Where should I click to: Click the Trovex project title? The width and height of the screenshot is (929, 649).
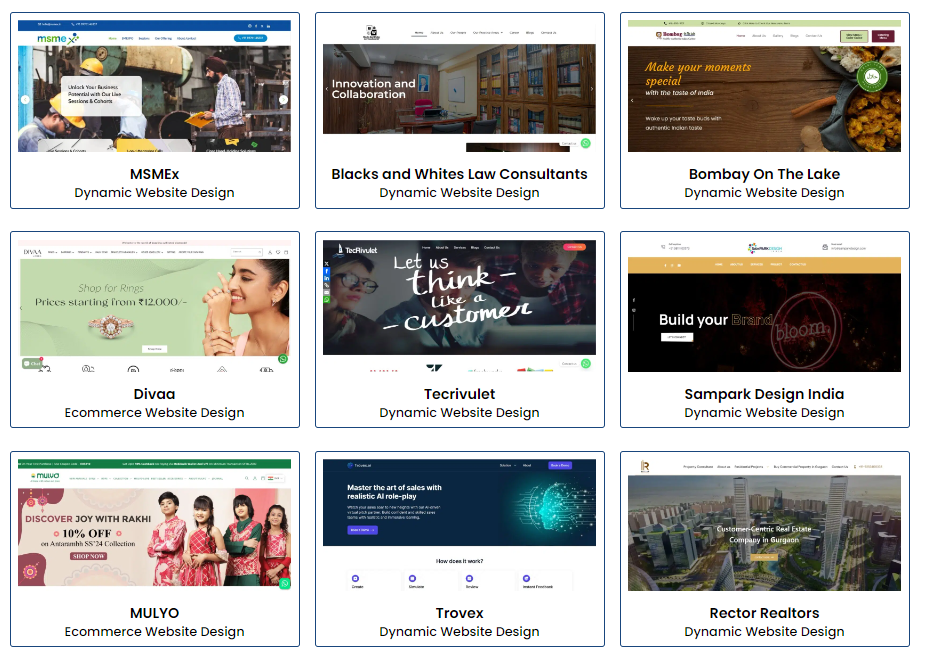459,613
